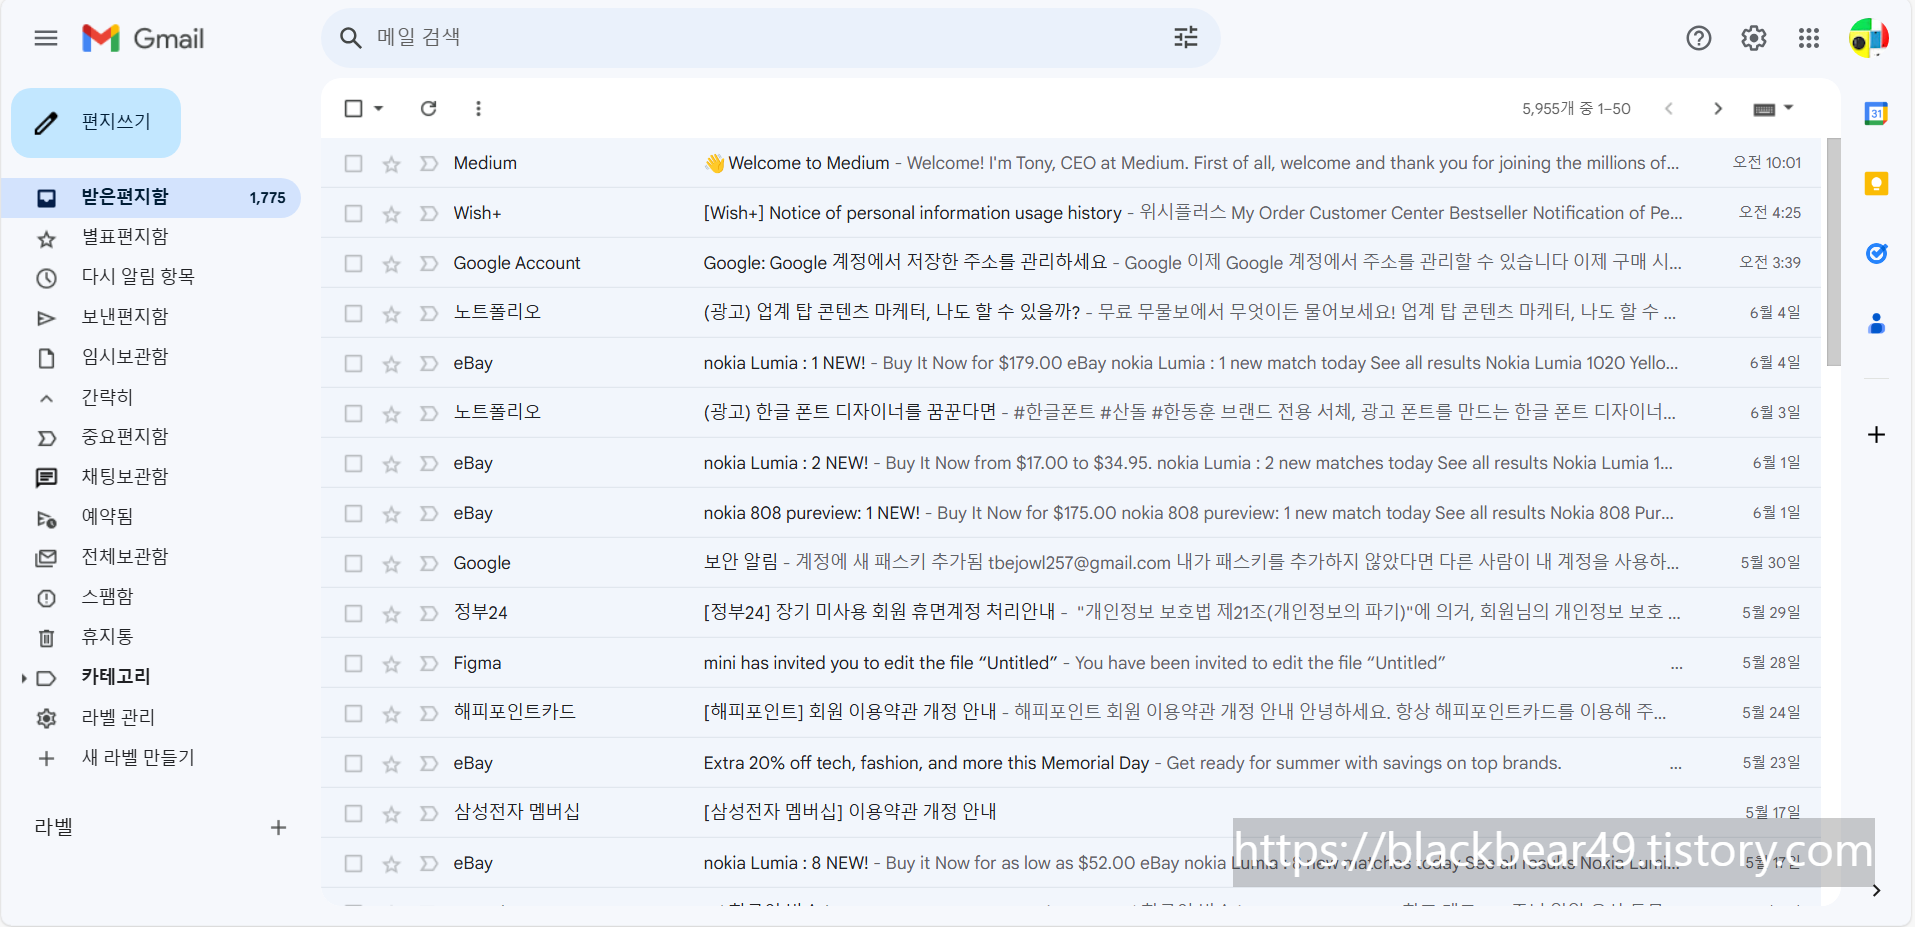Check the eBay nokia 808 pureview email
This screenshot has height=927, width=1915.
click(353, 513)
